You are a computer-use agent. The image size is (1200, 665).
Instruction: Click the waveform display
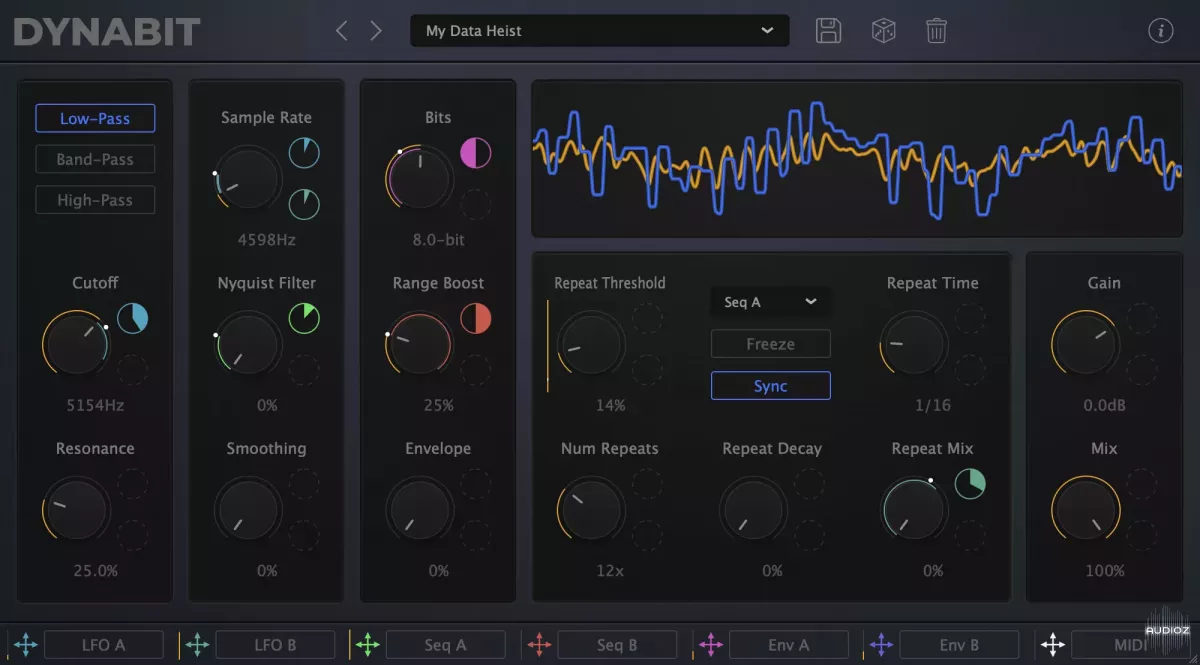[x=857, y=159]
